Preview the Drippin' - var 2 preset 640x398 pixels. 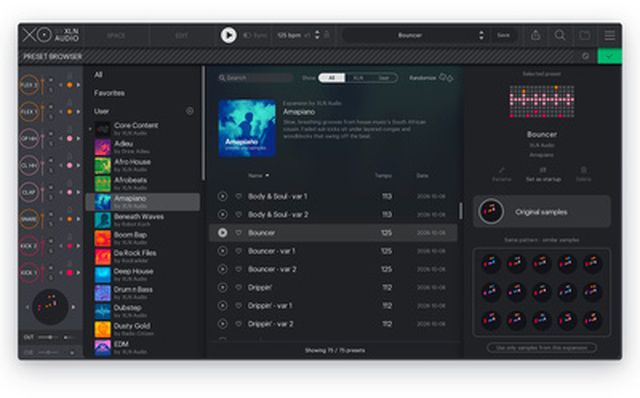pyautogui.click(x=222, y=324)
